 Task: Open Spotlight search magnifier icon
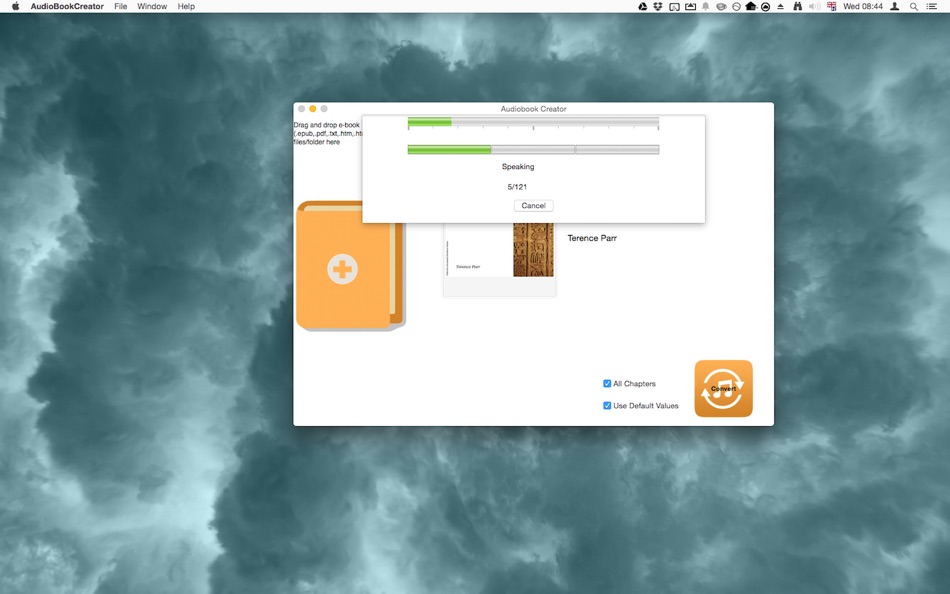(x=914, y=6)
